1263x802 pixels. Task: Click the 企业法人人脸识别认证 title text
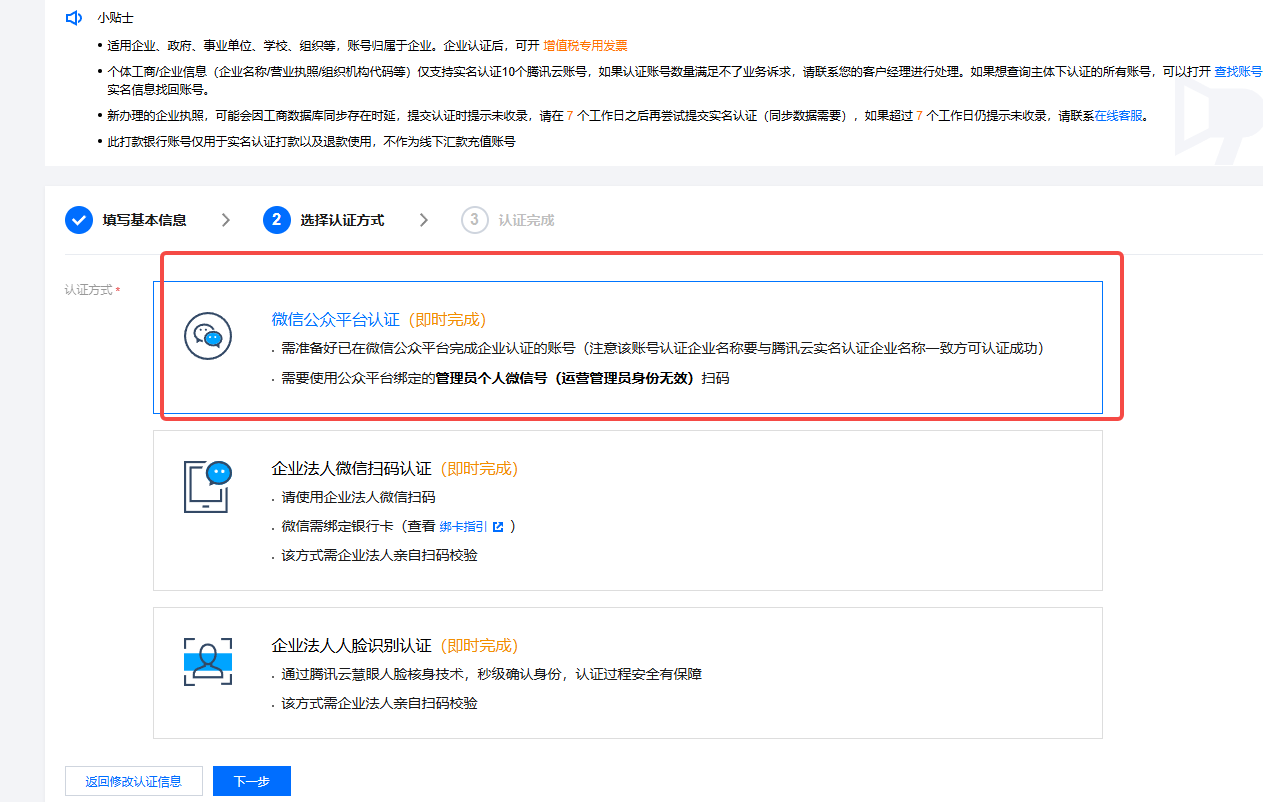click(351, 646)
